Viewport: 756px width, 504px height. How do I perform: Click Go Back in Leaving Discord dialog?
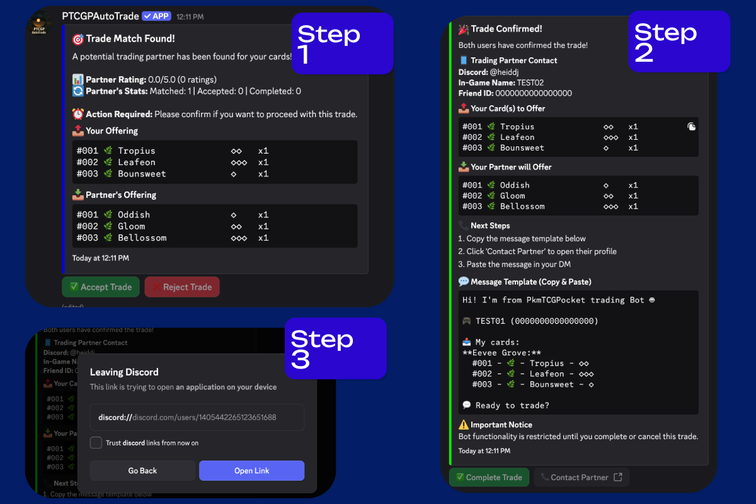coord(142,471)
